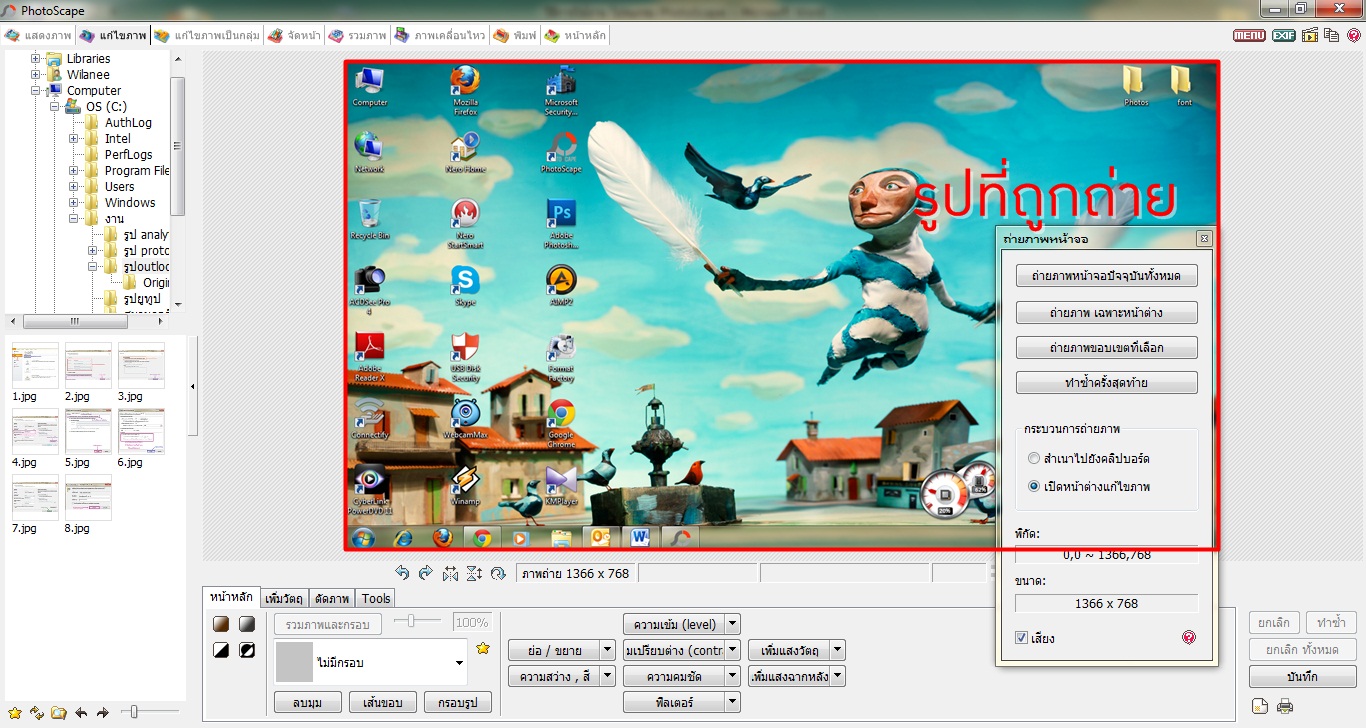Screen dimensions: 1366x728
Task: Open the EXIF info icon
Action: pyautogui.click(x=1284, y=35)
